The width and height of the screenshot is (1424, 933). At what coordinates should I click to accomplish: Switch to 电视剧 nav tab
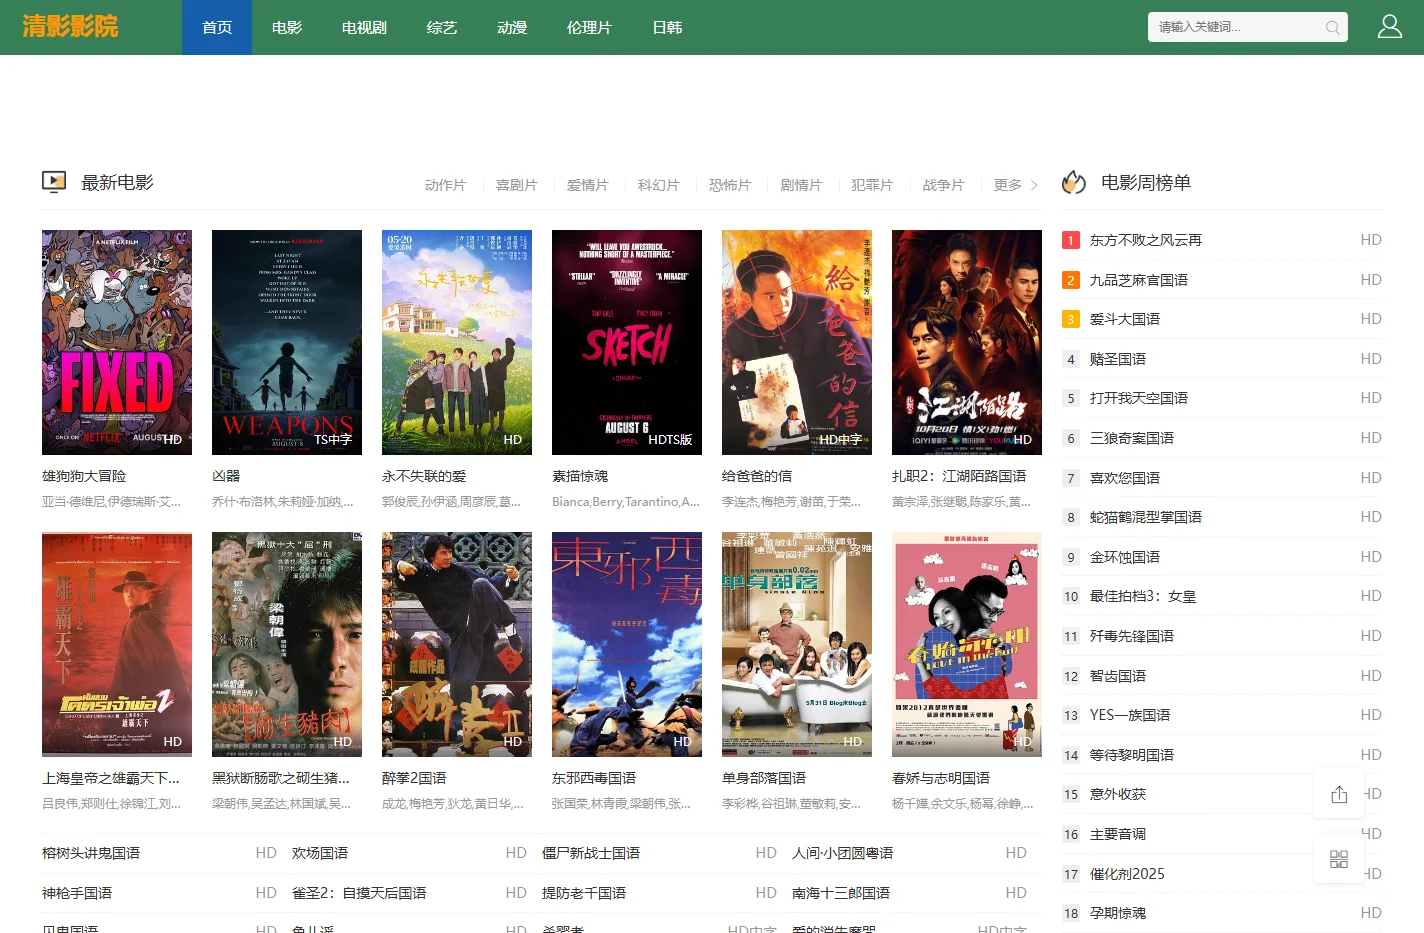tap(364, 27)
